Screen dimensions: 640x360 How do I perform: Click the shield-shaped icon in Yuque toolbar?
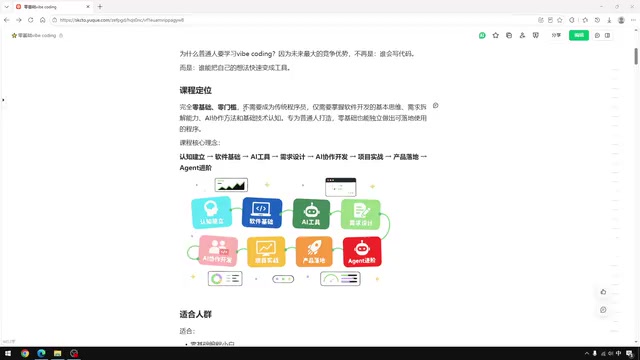[x=536, y=36]
